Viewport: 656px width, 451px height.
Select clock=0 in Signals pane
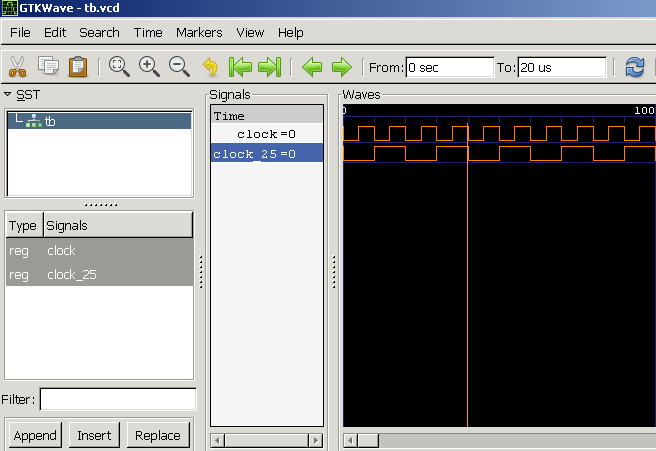coord(267,134)
